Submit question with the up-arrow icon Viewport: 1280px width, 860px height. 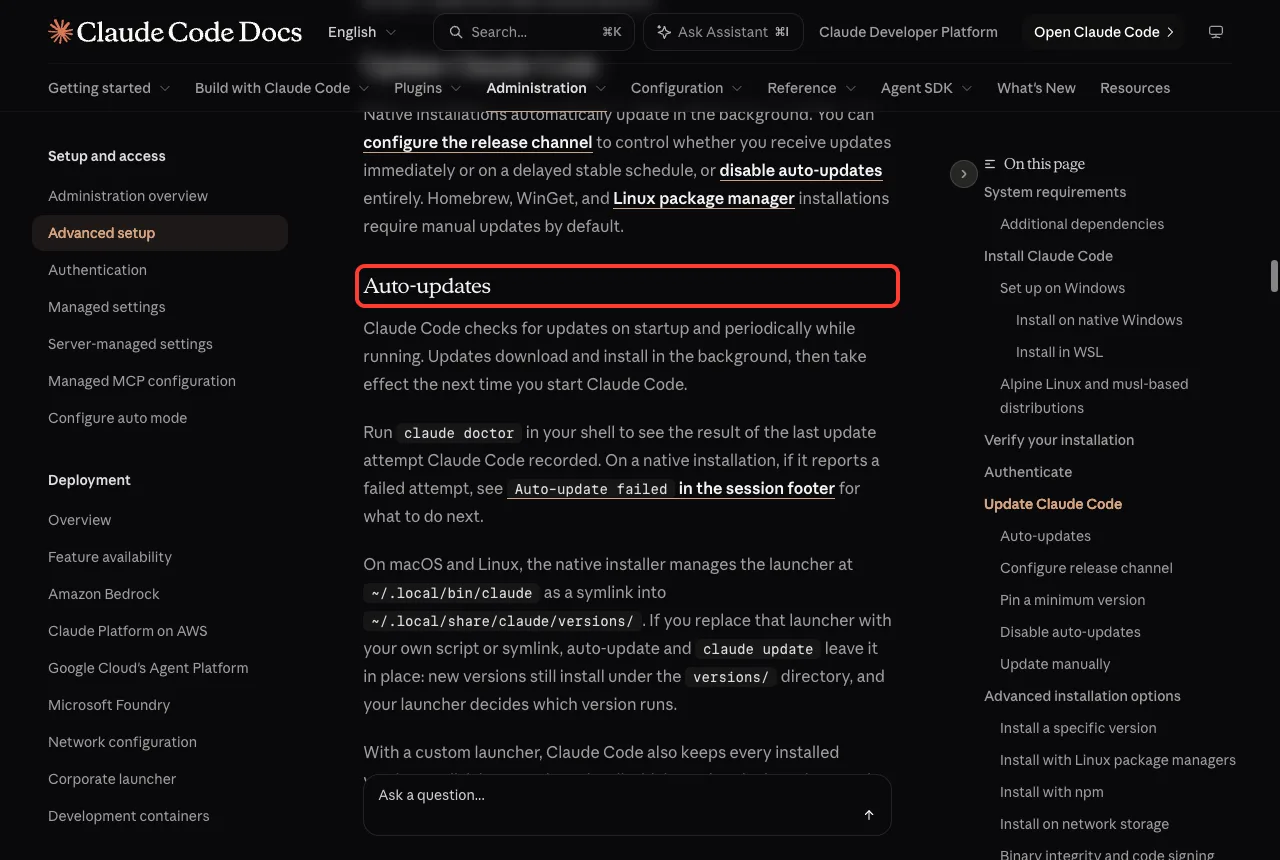(869, 815)
